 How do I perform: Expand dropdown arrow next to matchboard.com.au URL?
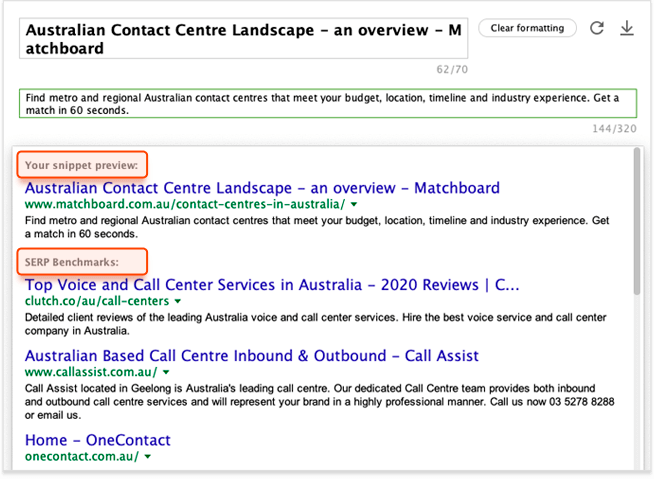[354, 204]
